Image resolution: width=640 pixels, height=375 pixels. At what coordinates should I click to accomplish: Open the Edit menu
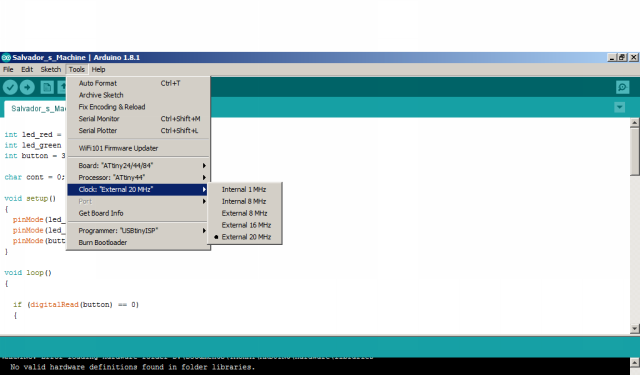tap(27, 69)
